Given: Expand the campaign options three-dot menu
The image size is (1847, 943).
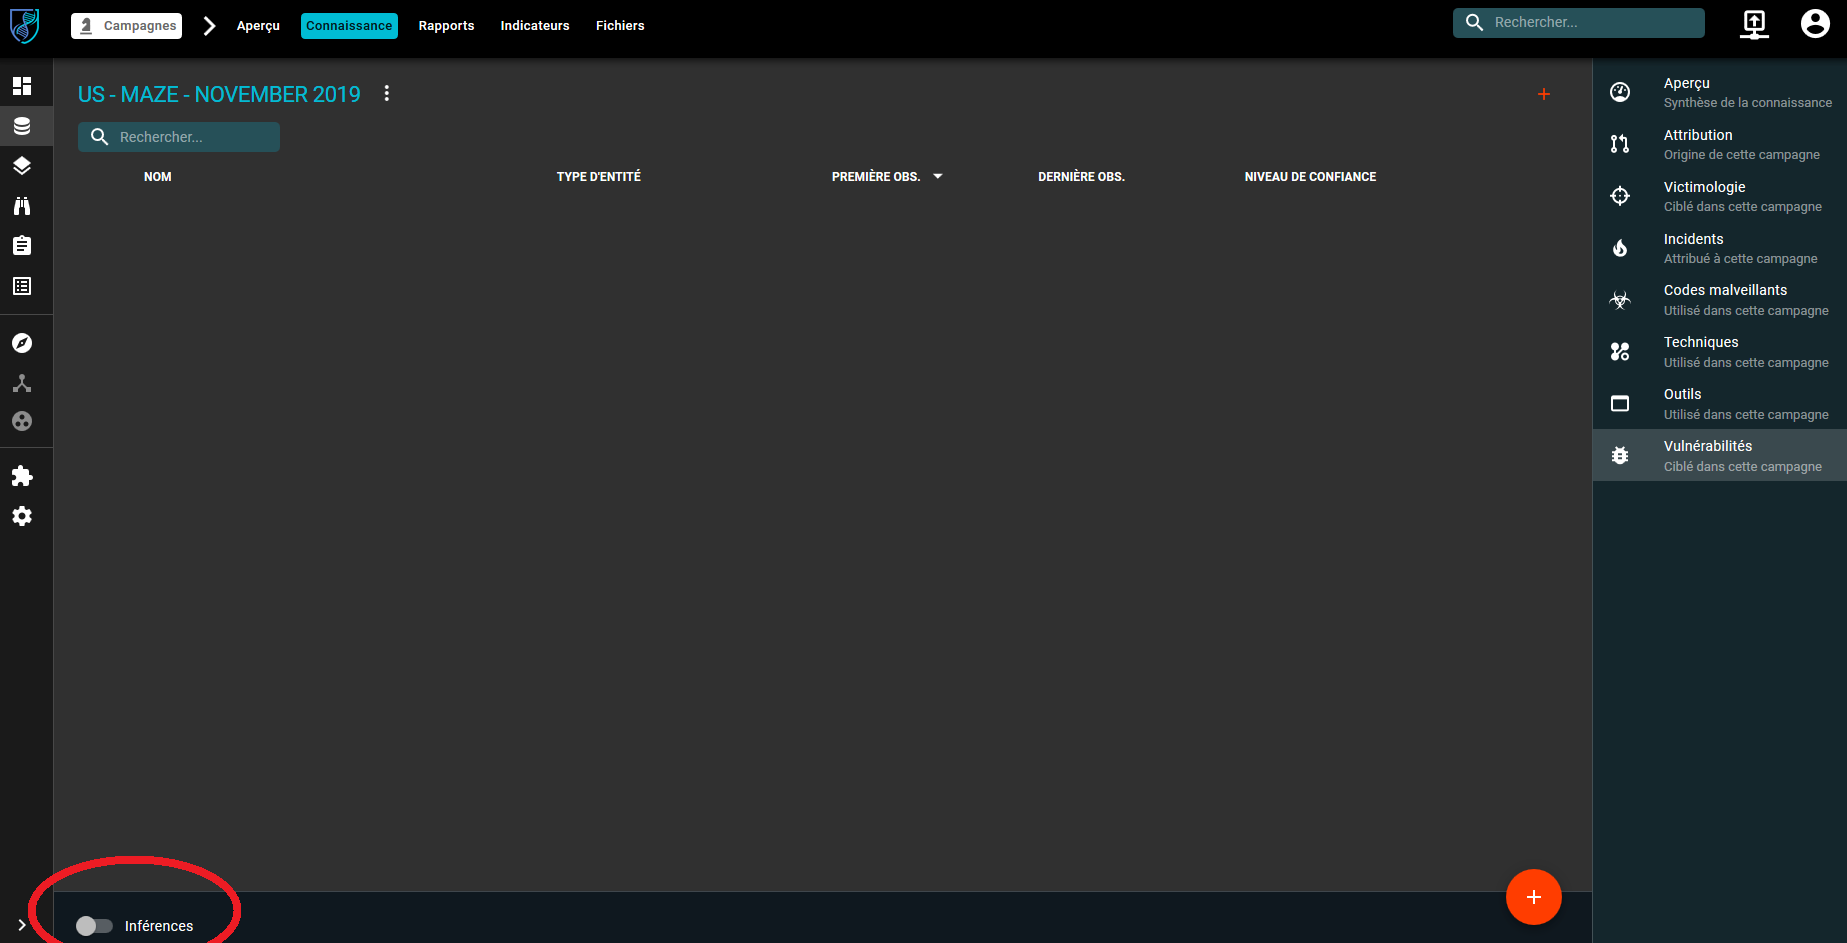Looking at the screenshot, I should point(387,93).
